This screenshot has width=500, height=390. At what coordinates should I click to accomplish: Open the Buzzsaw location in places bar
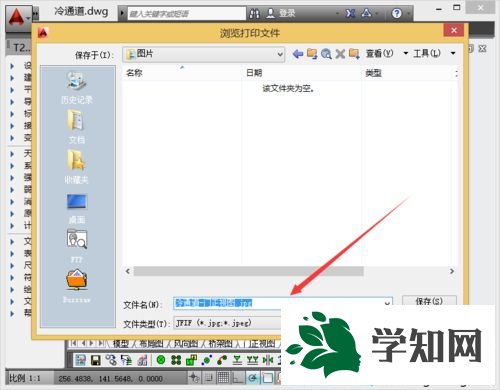click(77, 286)
